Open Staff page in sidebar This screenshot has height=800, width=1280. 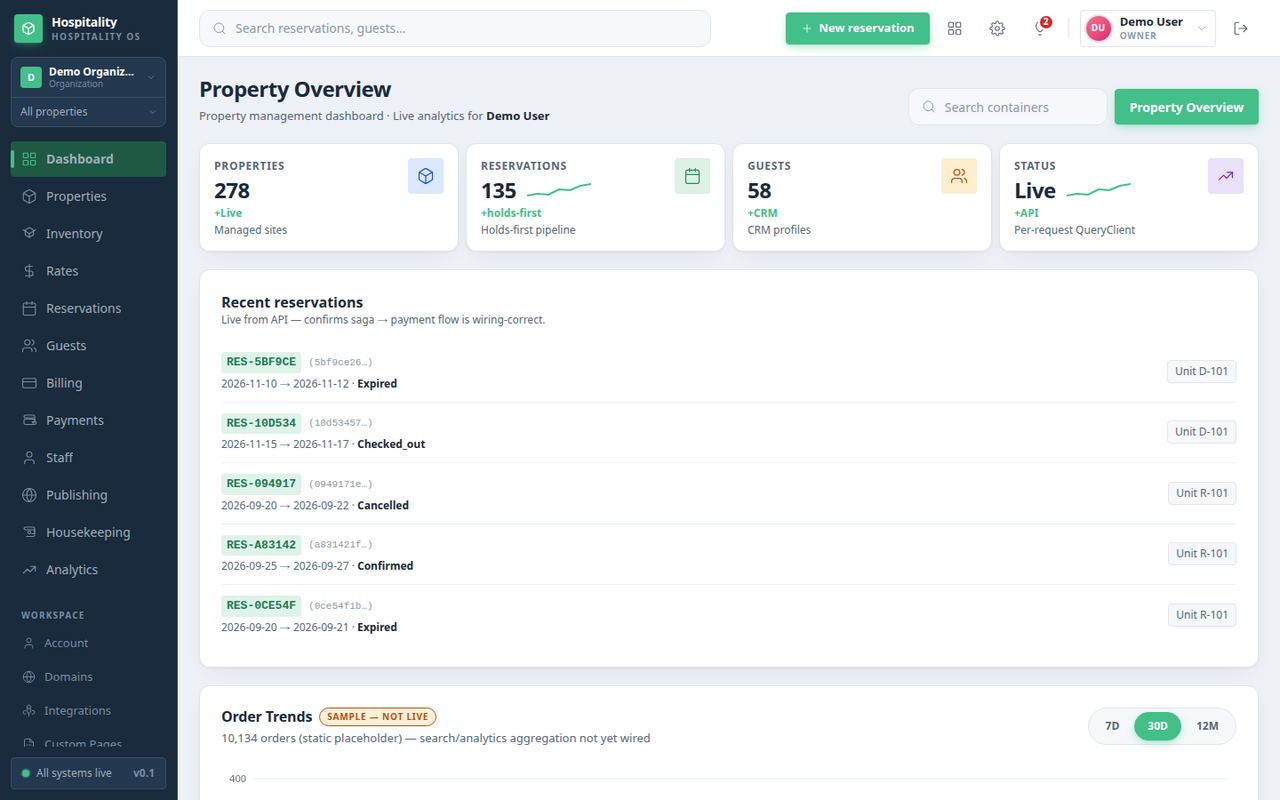coord(88,458)
